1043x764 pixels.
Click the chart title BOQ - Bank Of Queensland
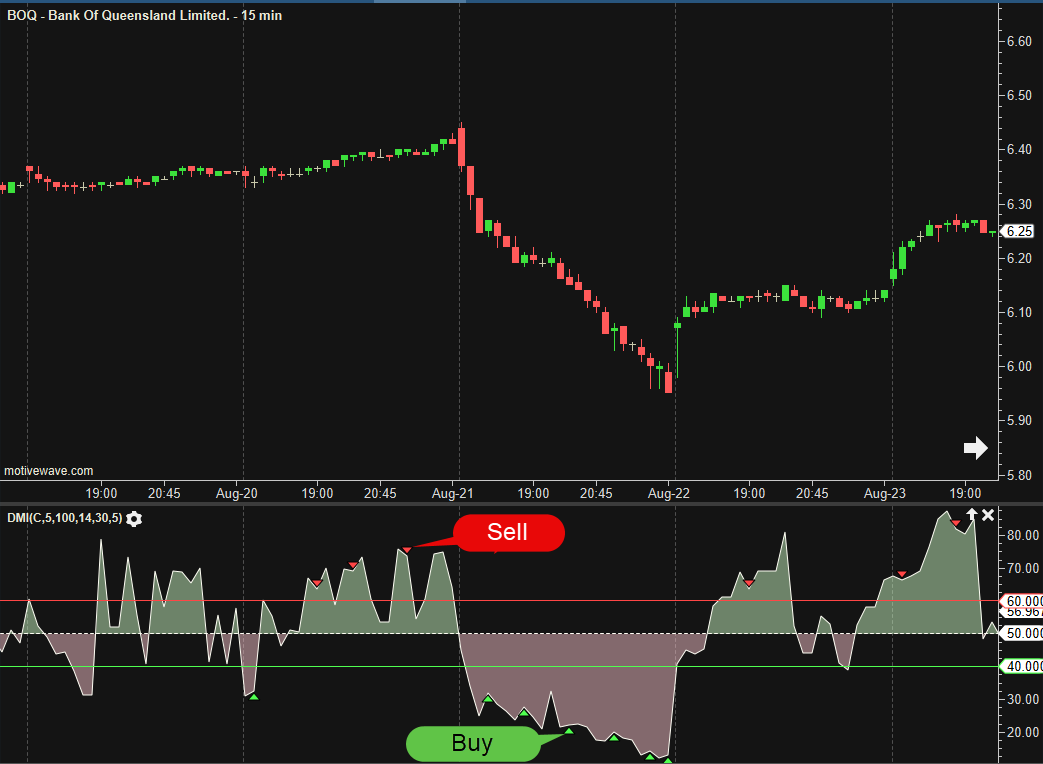(x=145, y=16)
